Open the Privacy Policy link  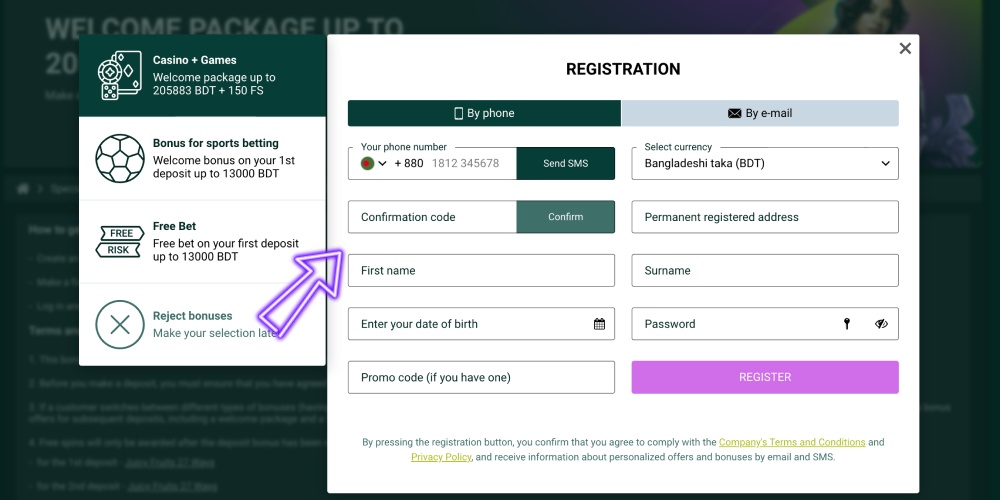point(441,457)
